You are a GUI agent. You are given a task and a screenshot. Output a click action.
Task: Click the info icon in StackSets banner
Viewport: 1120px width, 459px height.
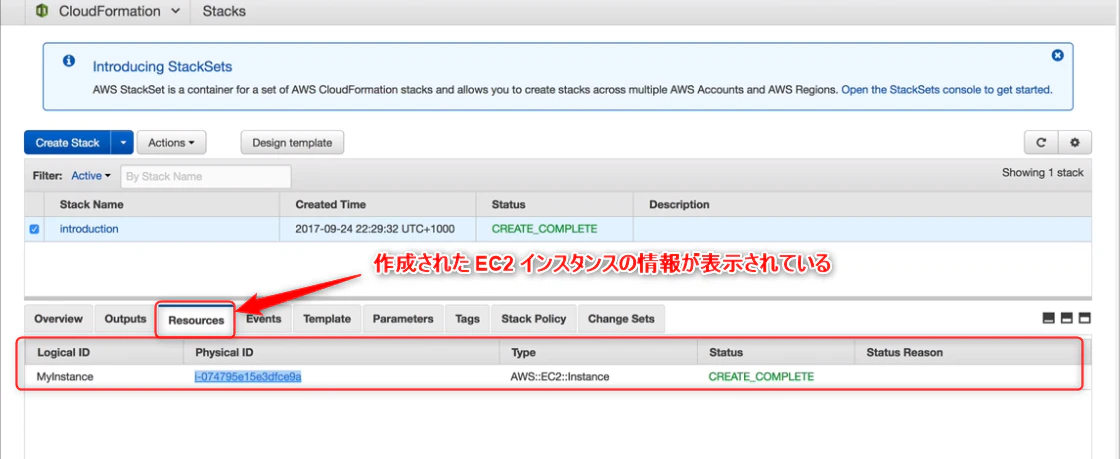pos(69,61)
